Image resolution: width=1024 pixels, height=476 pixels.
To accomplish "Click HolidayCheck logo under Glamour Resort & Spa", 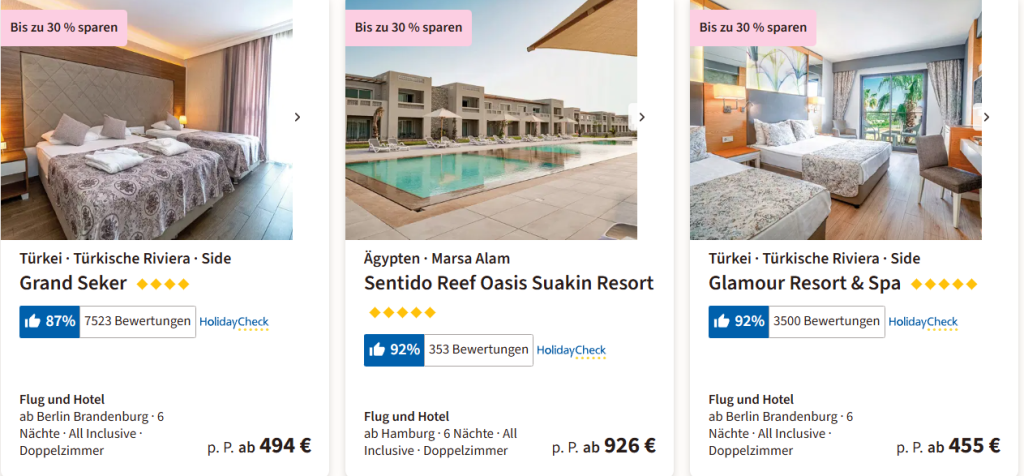I will pyautogui.click(x=923, y=322).
